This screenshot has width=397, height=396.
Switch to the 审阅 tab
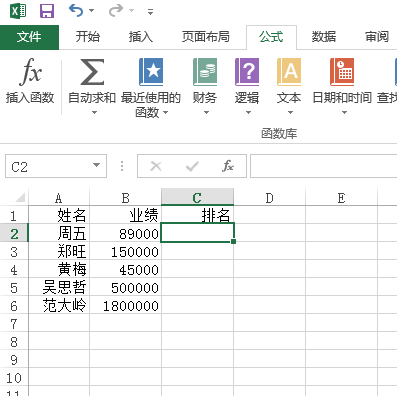pos(377,37)
